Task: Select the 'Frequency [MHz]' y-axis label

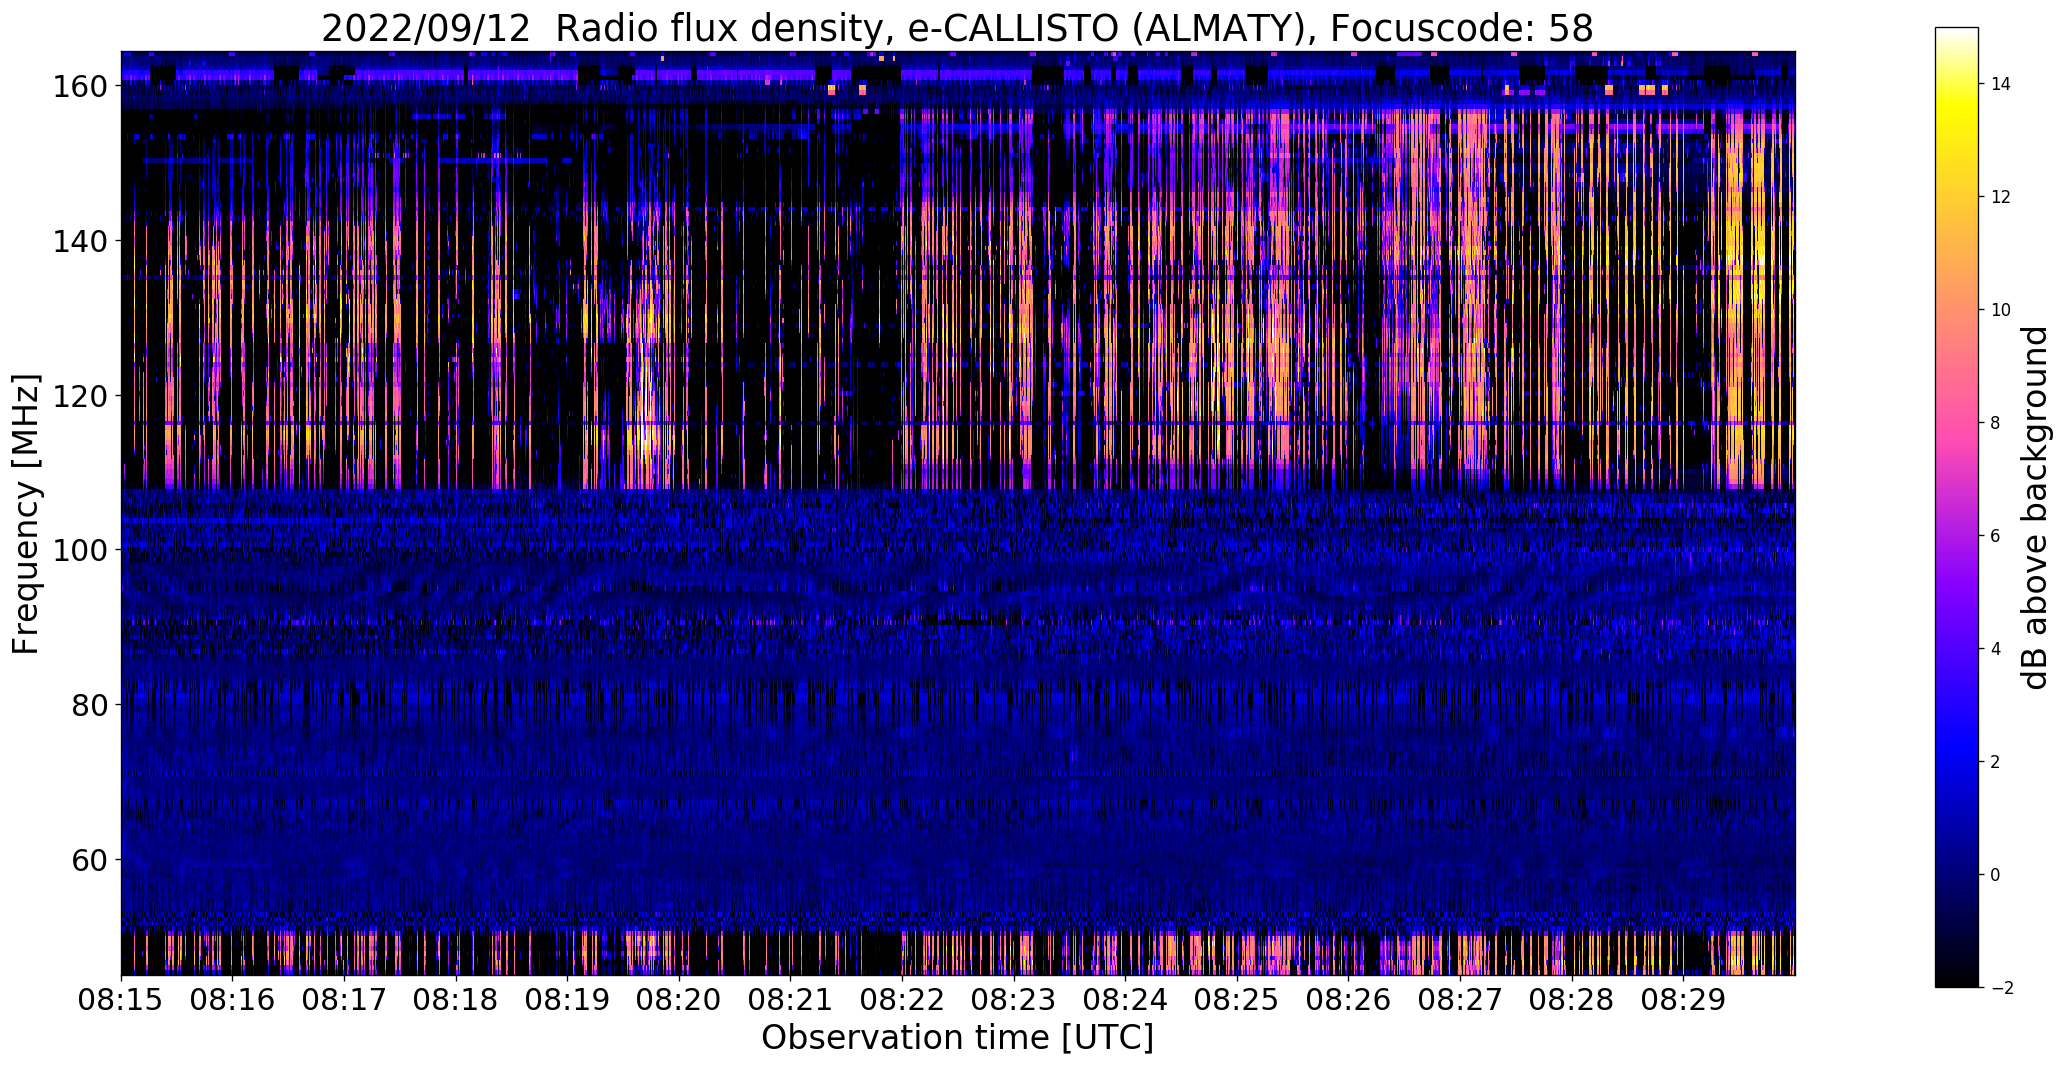Action: click(26, 514)
